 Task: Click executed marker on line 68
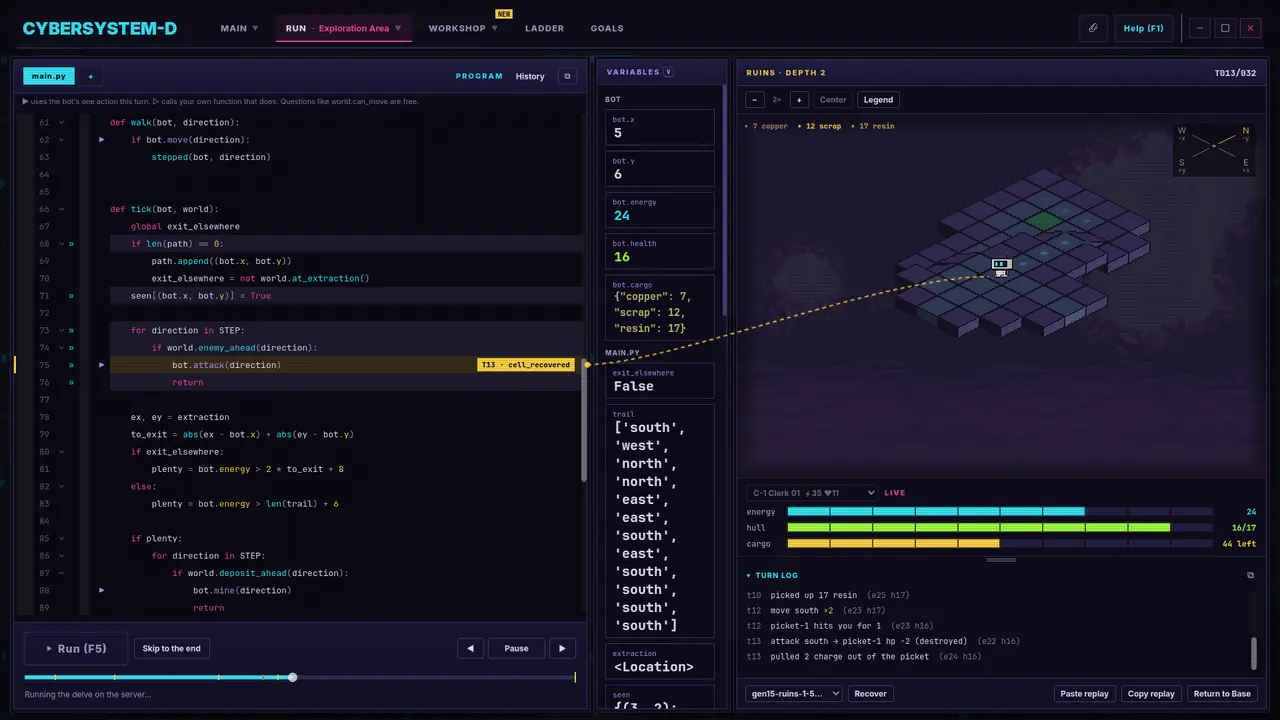pyautogui.click(x=71, y=244)
